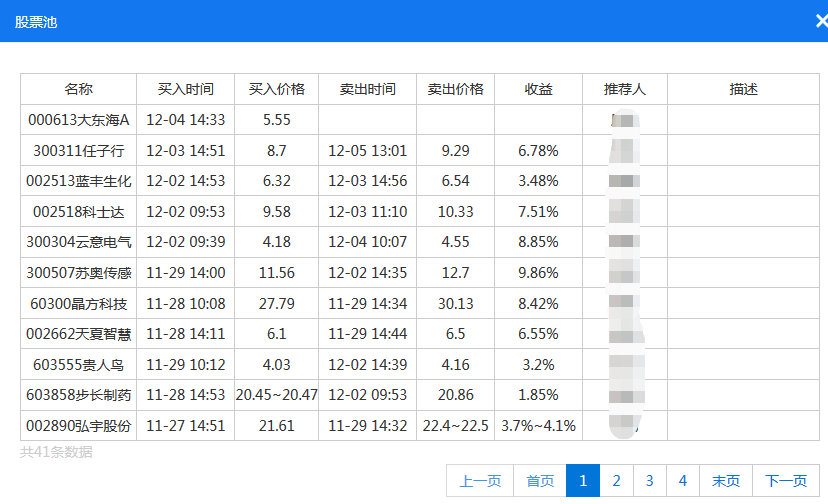Viewport: 828px width, 504px height.
Task: Click the 6.78% return cell
Action: (x=538, y=151)
